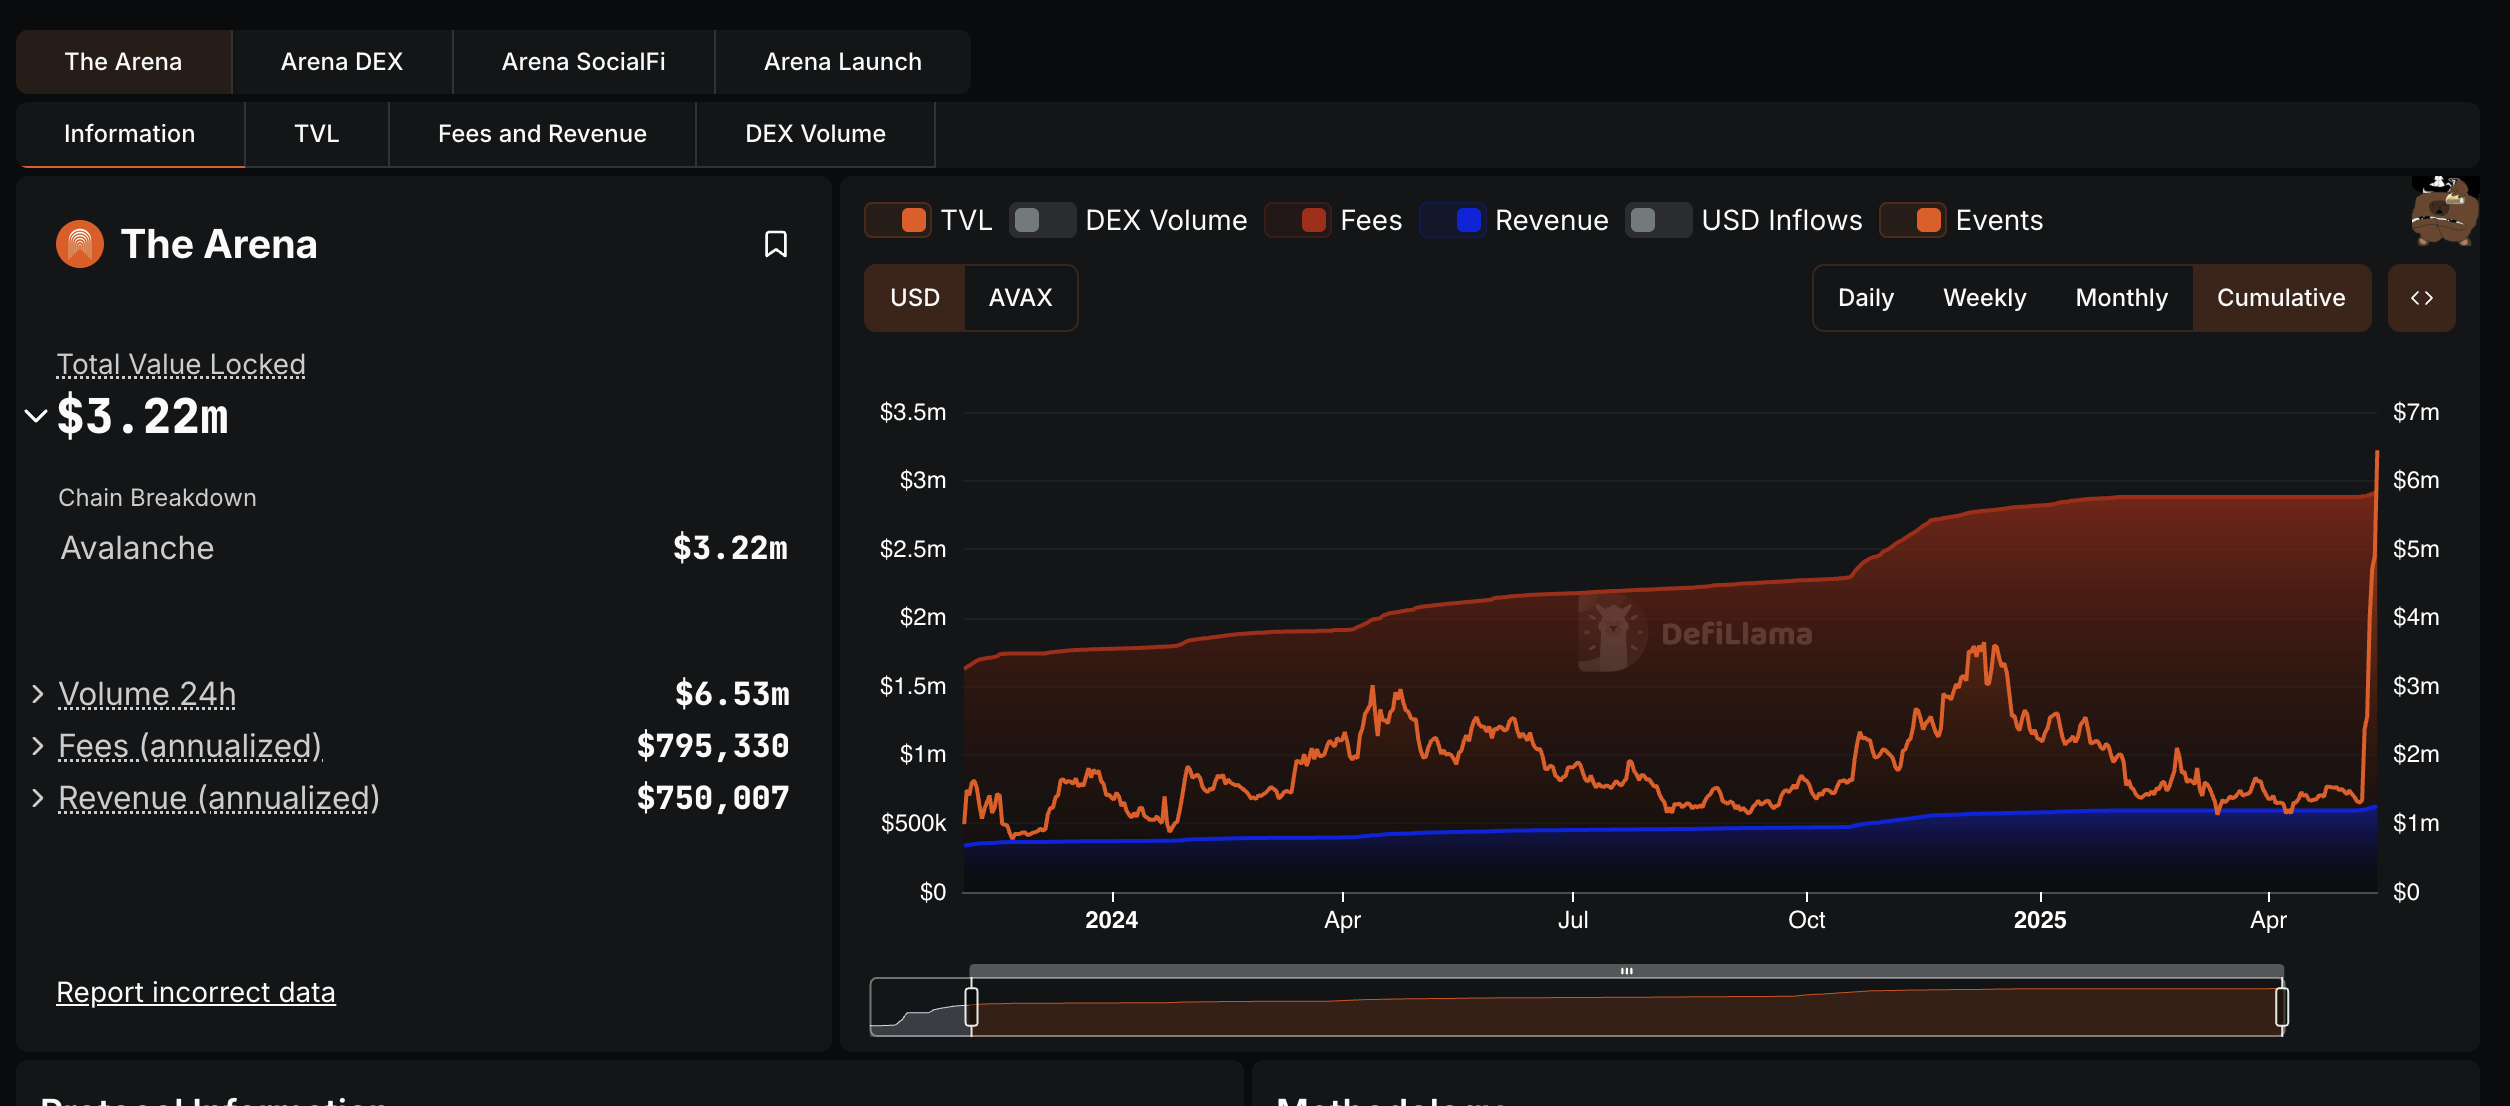Viewport: 2510px width, 1106px height.
Task: Collapse the Total Value Locked breakdown
Action: pyautogui.click(x=36, y=416)
